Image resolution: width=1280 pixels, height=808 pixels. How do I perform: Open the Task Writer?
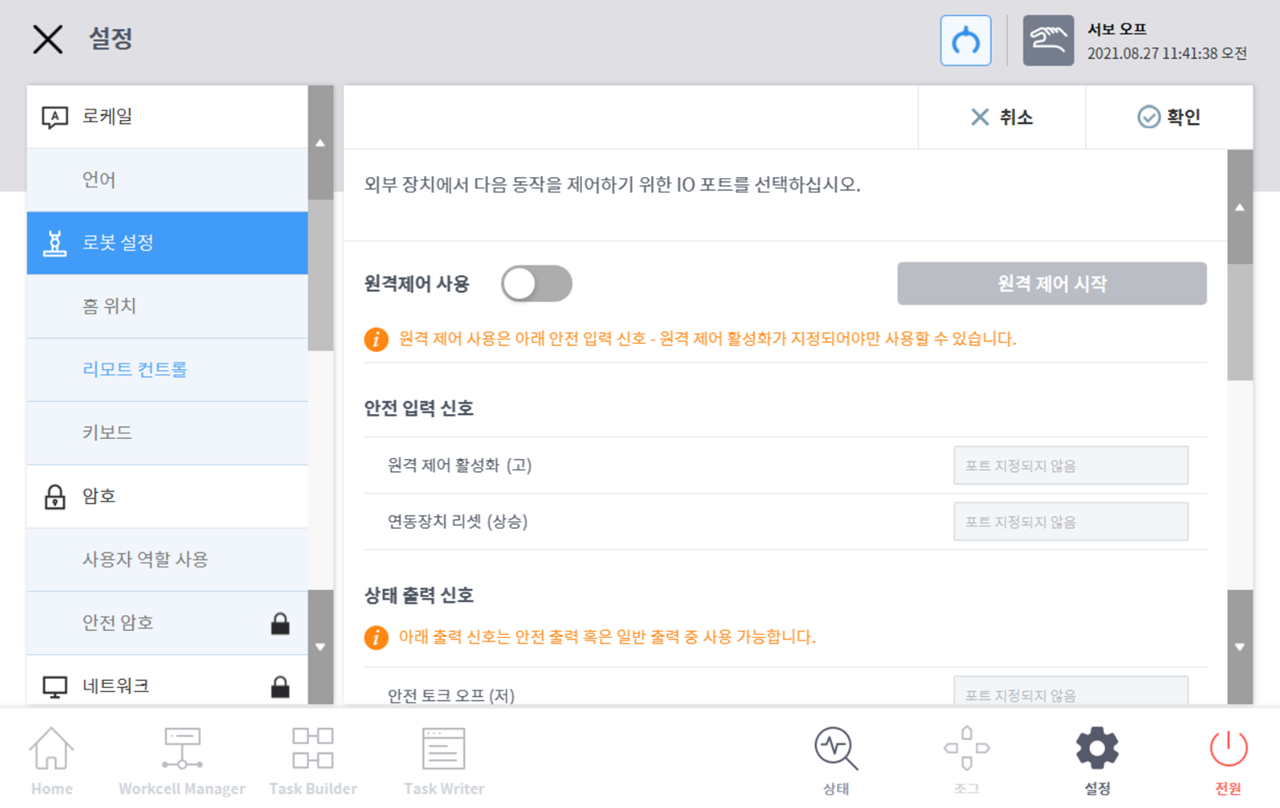[443, 758]
